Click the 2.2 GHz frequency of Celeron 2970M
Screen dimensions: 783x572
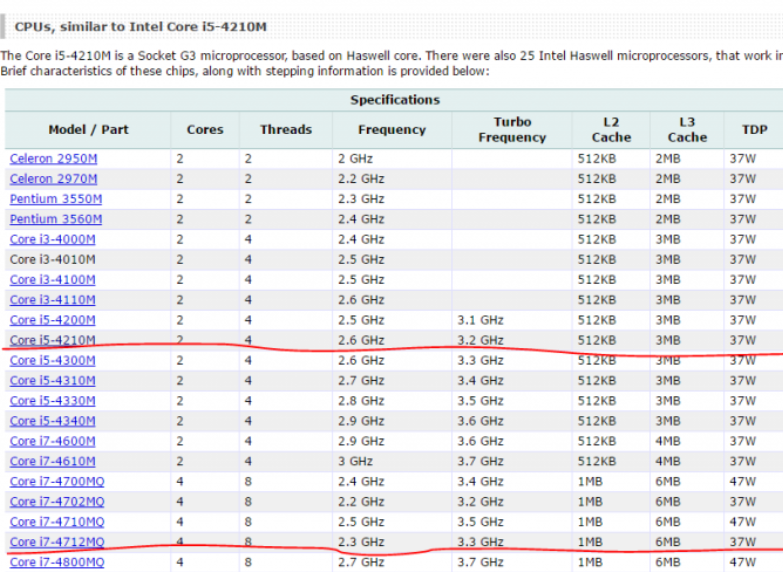361,179
